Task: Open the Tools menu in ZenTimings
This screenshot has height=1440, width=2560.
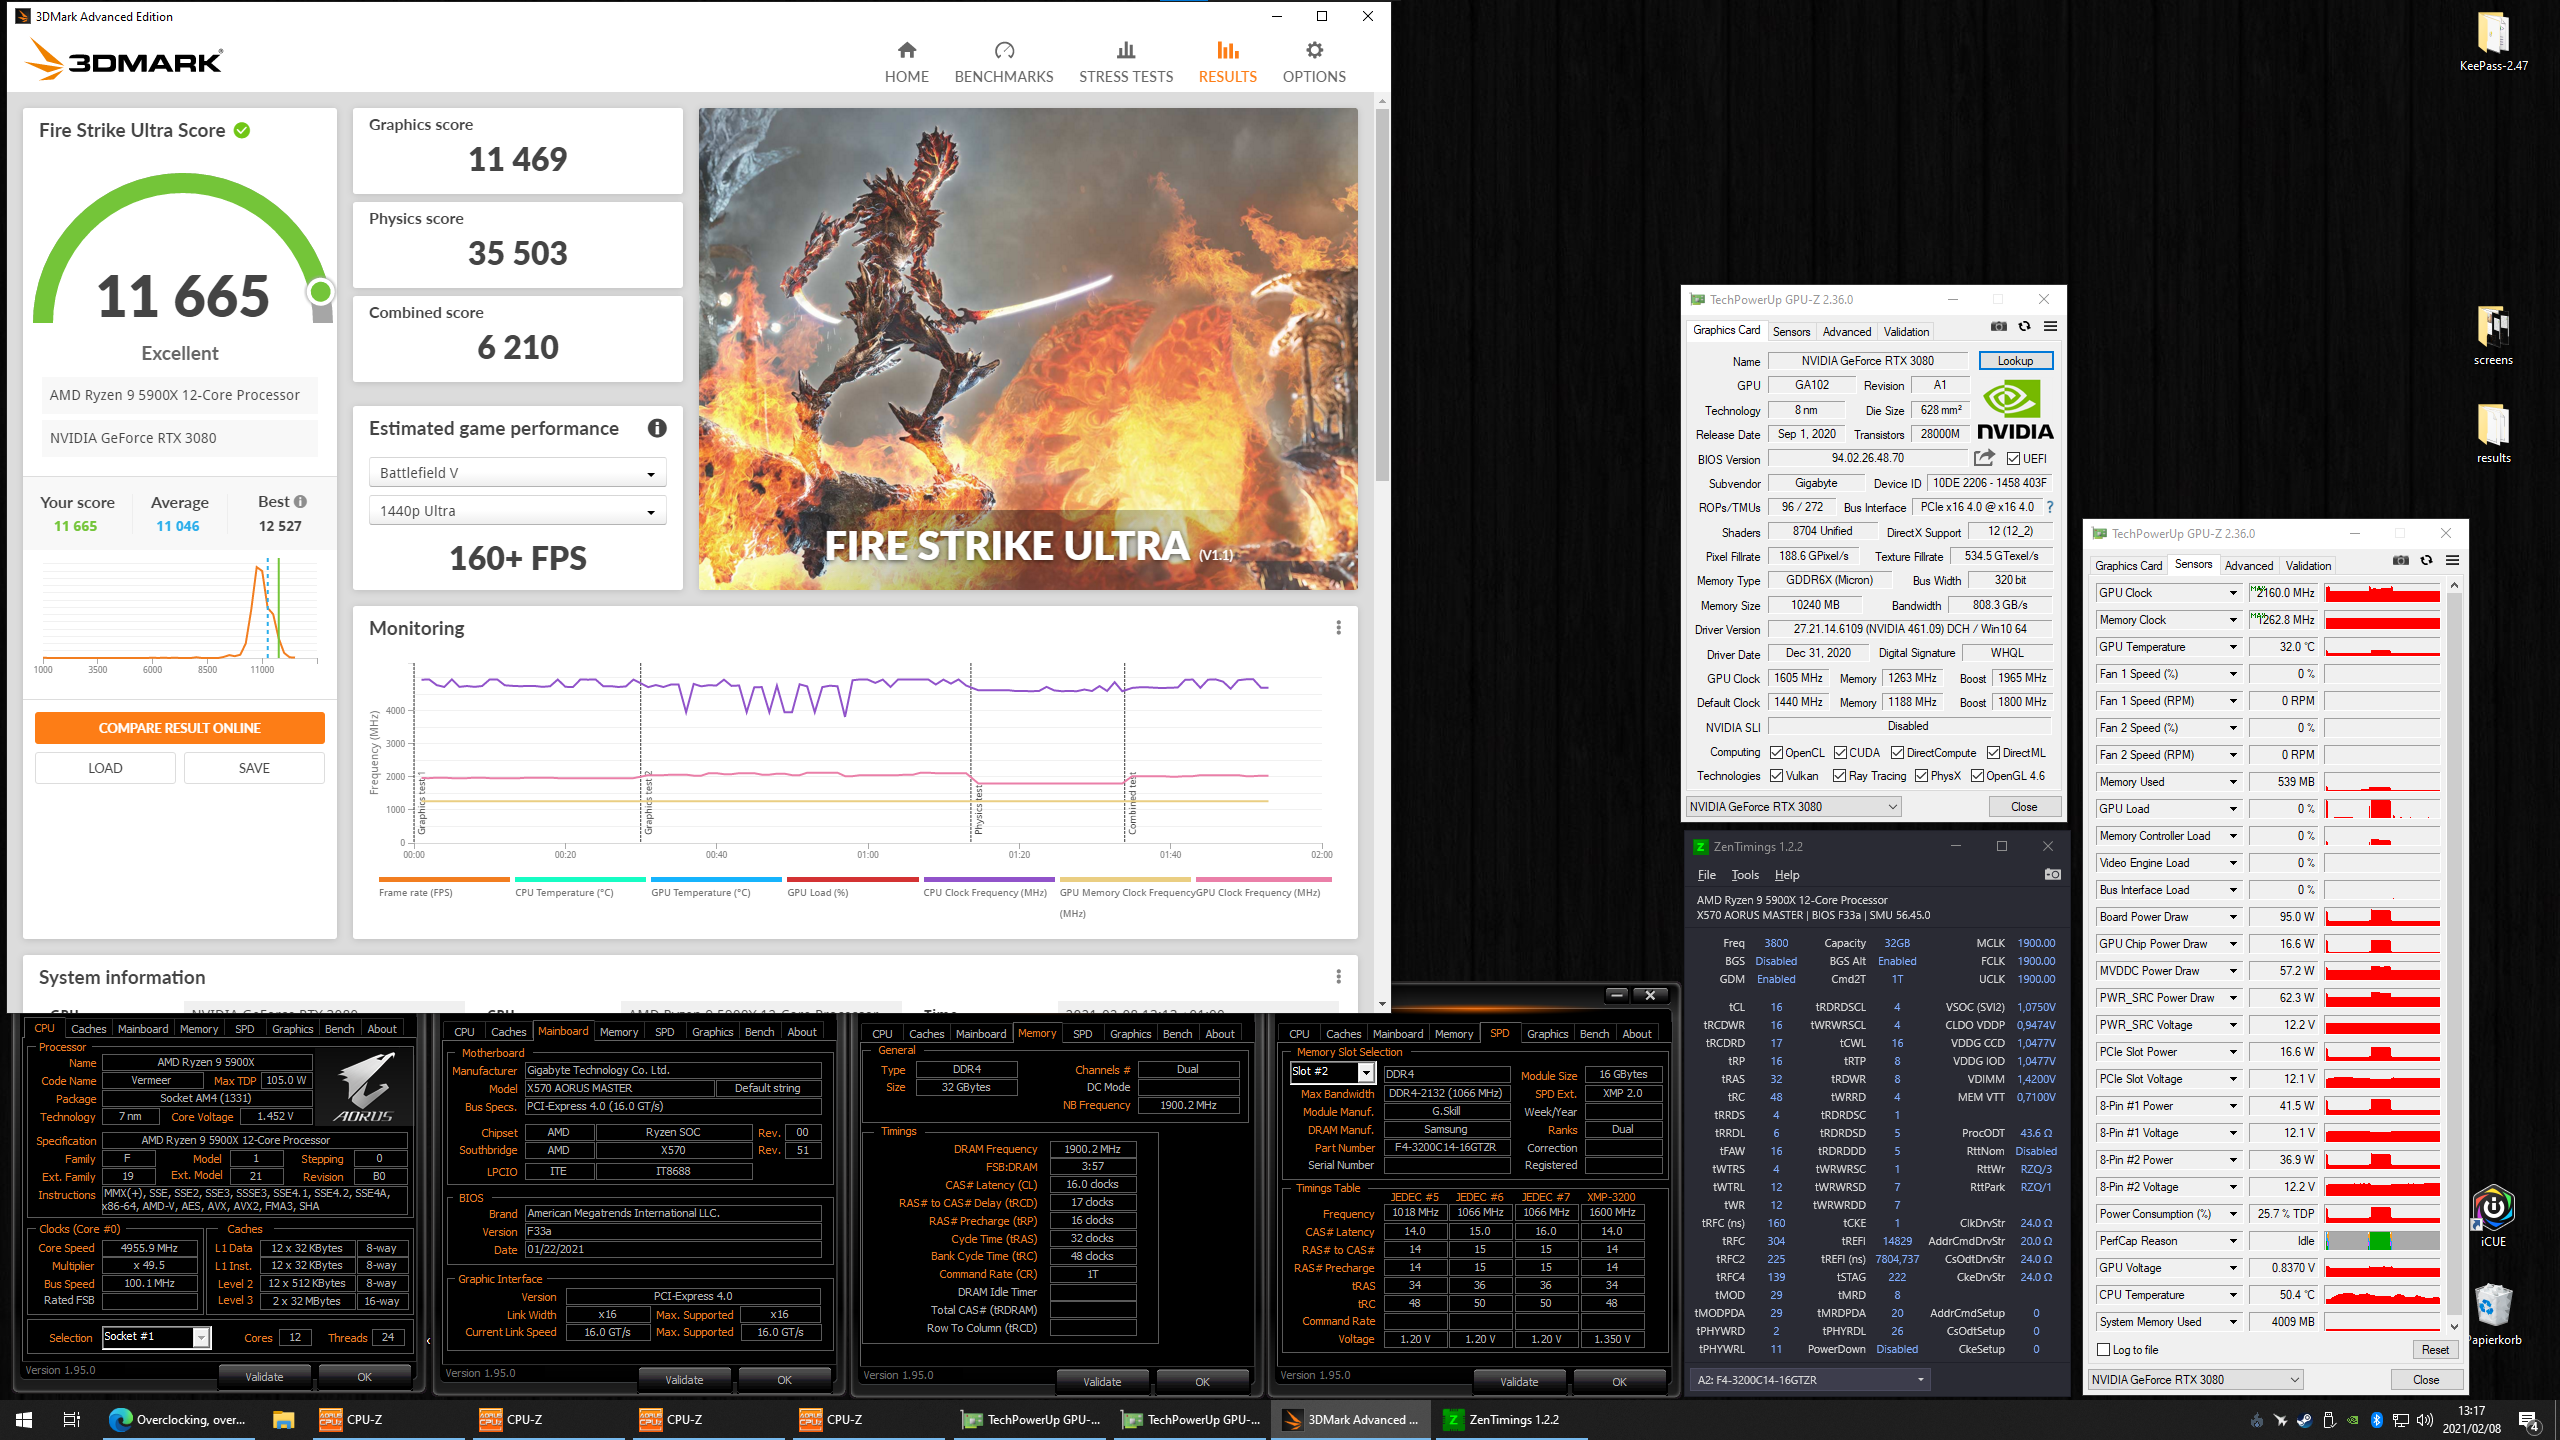Action: (1745, 875)
